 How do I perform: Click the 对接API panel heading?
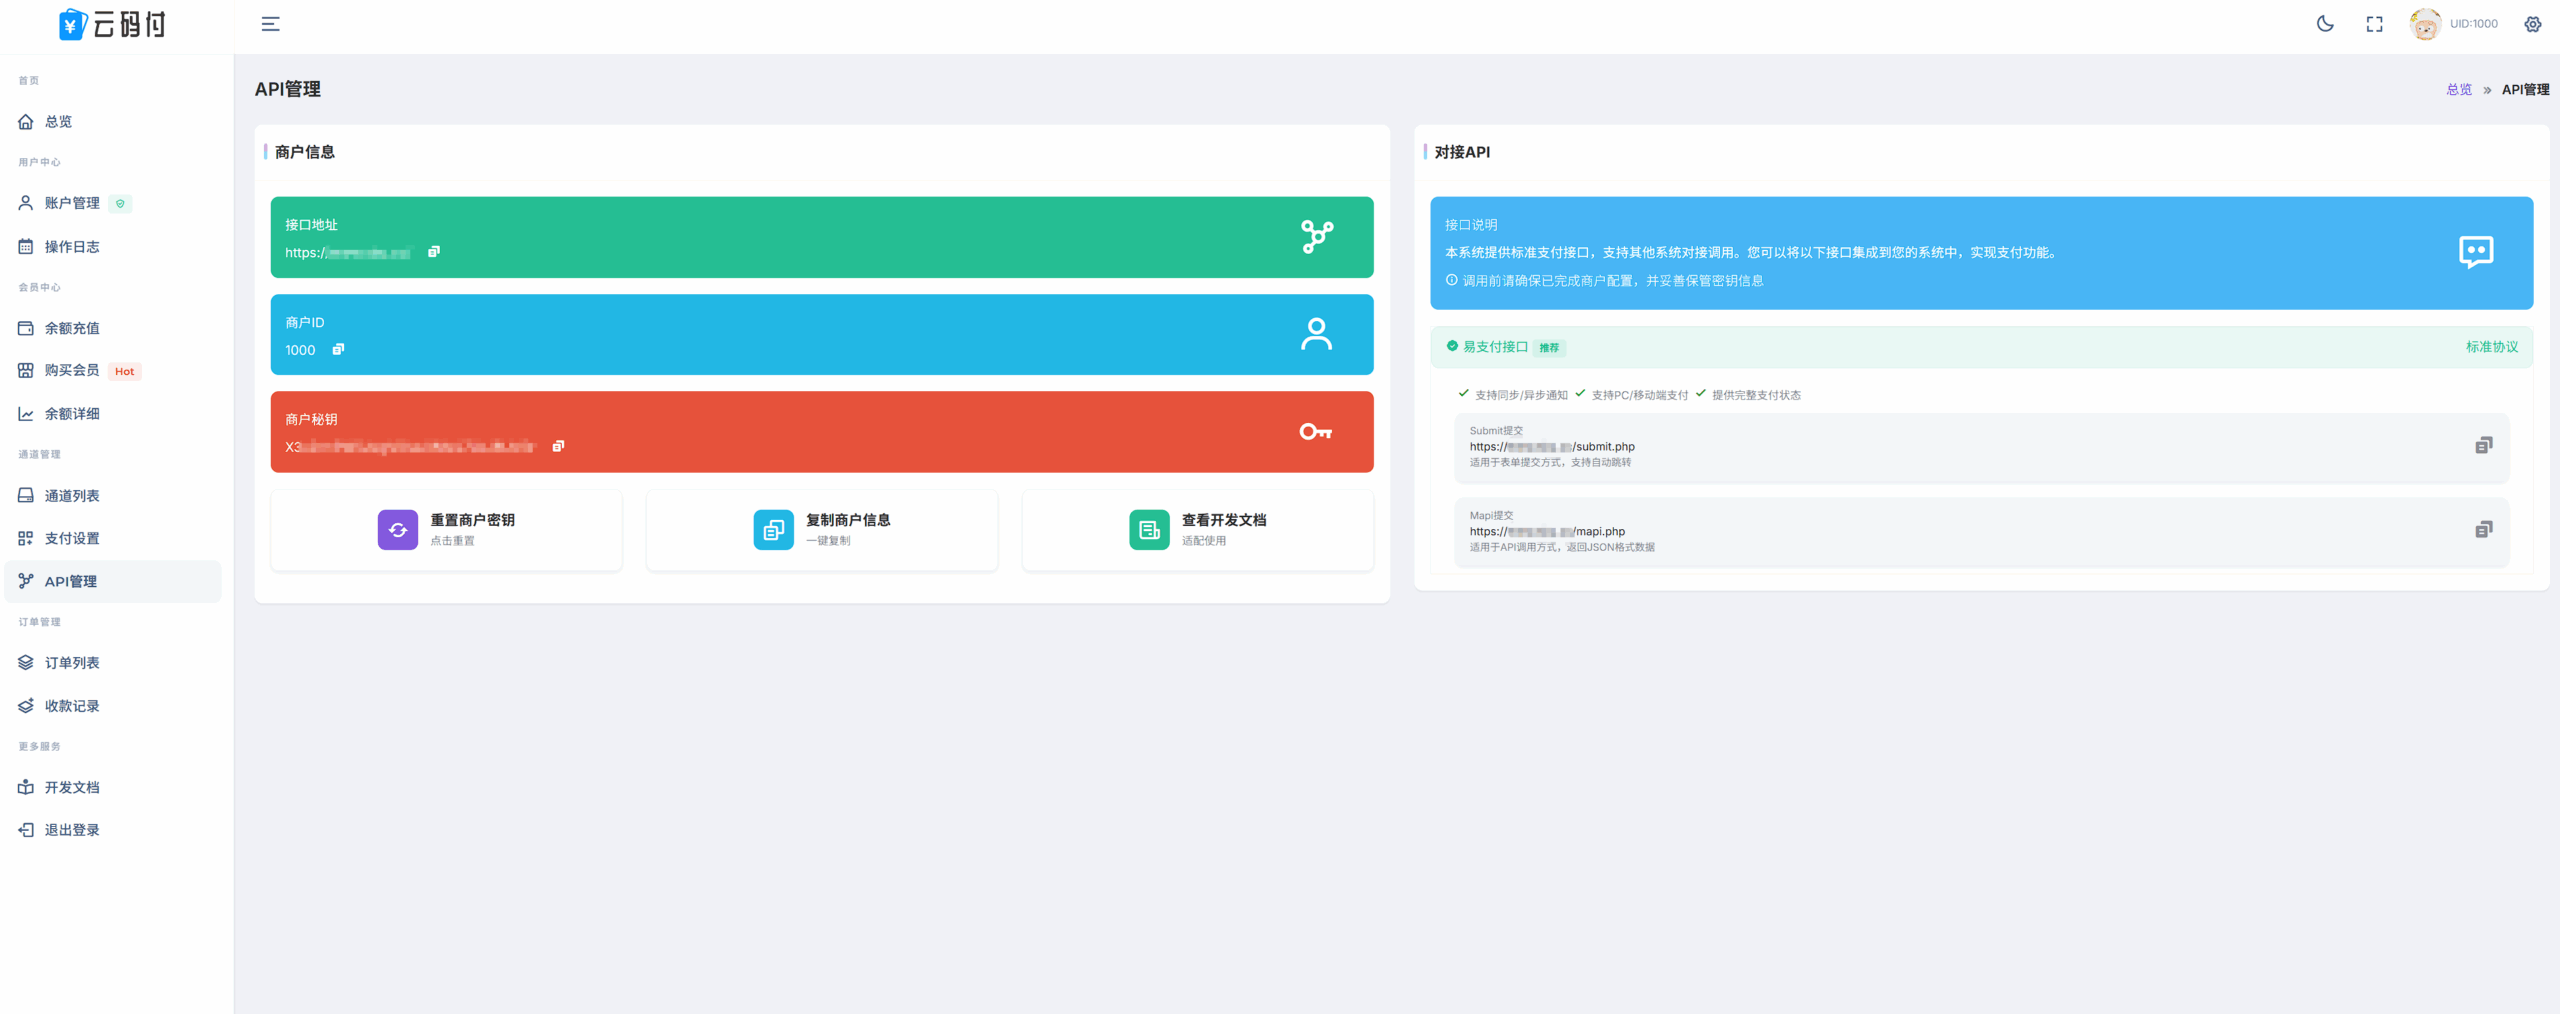1462,152
